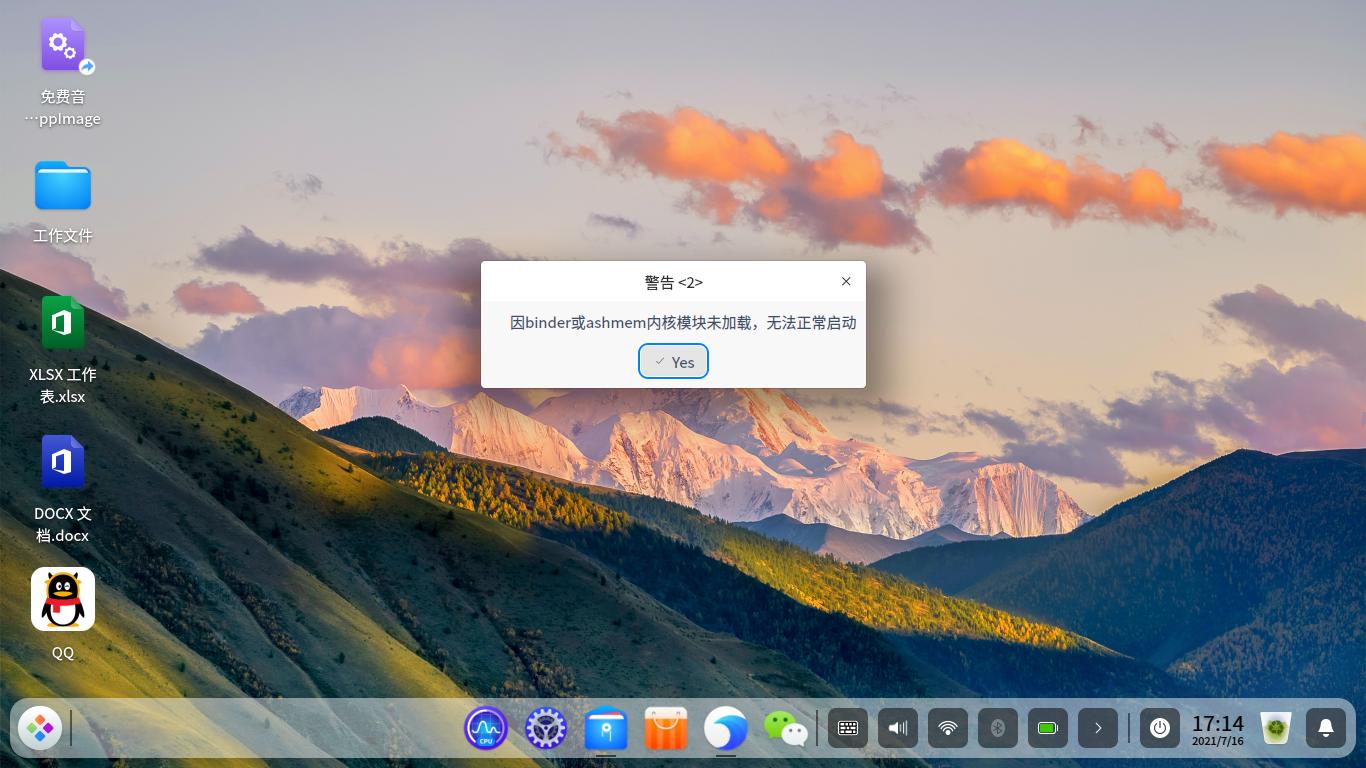Open the 免费音…ppImage desktop shortcut

(x=63, y=47)
